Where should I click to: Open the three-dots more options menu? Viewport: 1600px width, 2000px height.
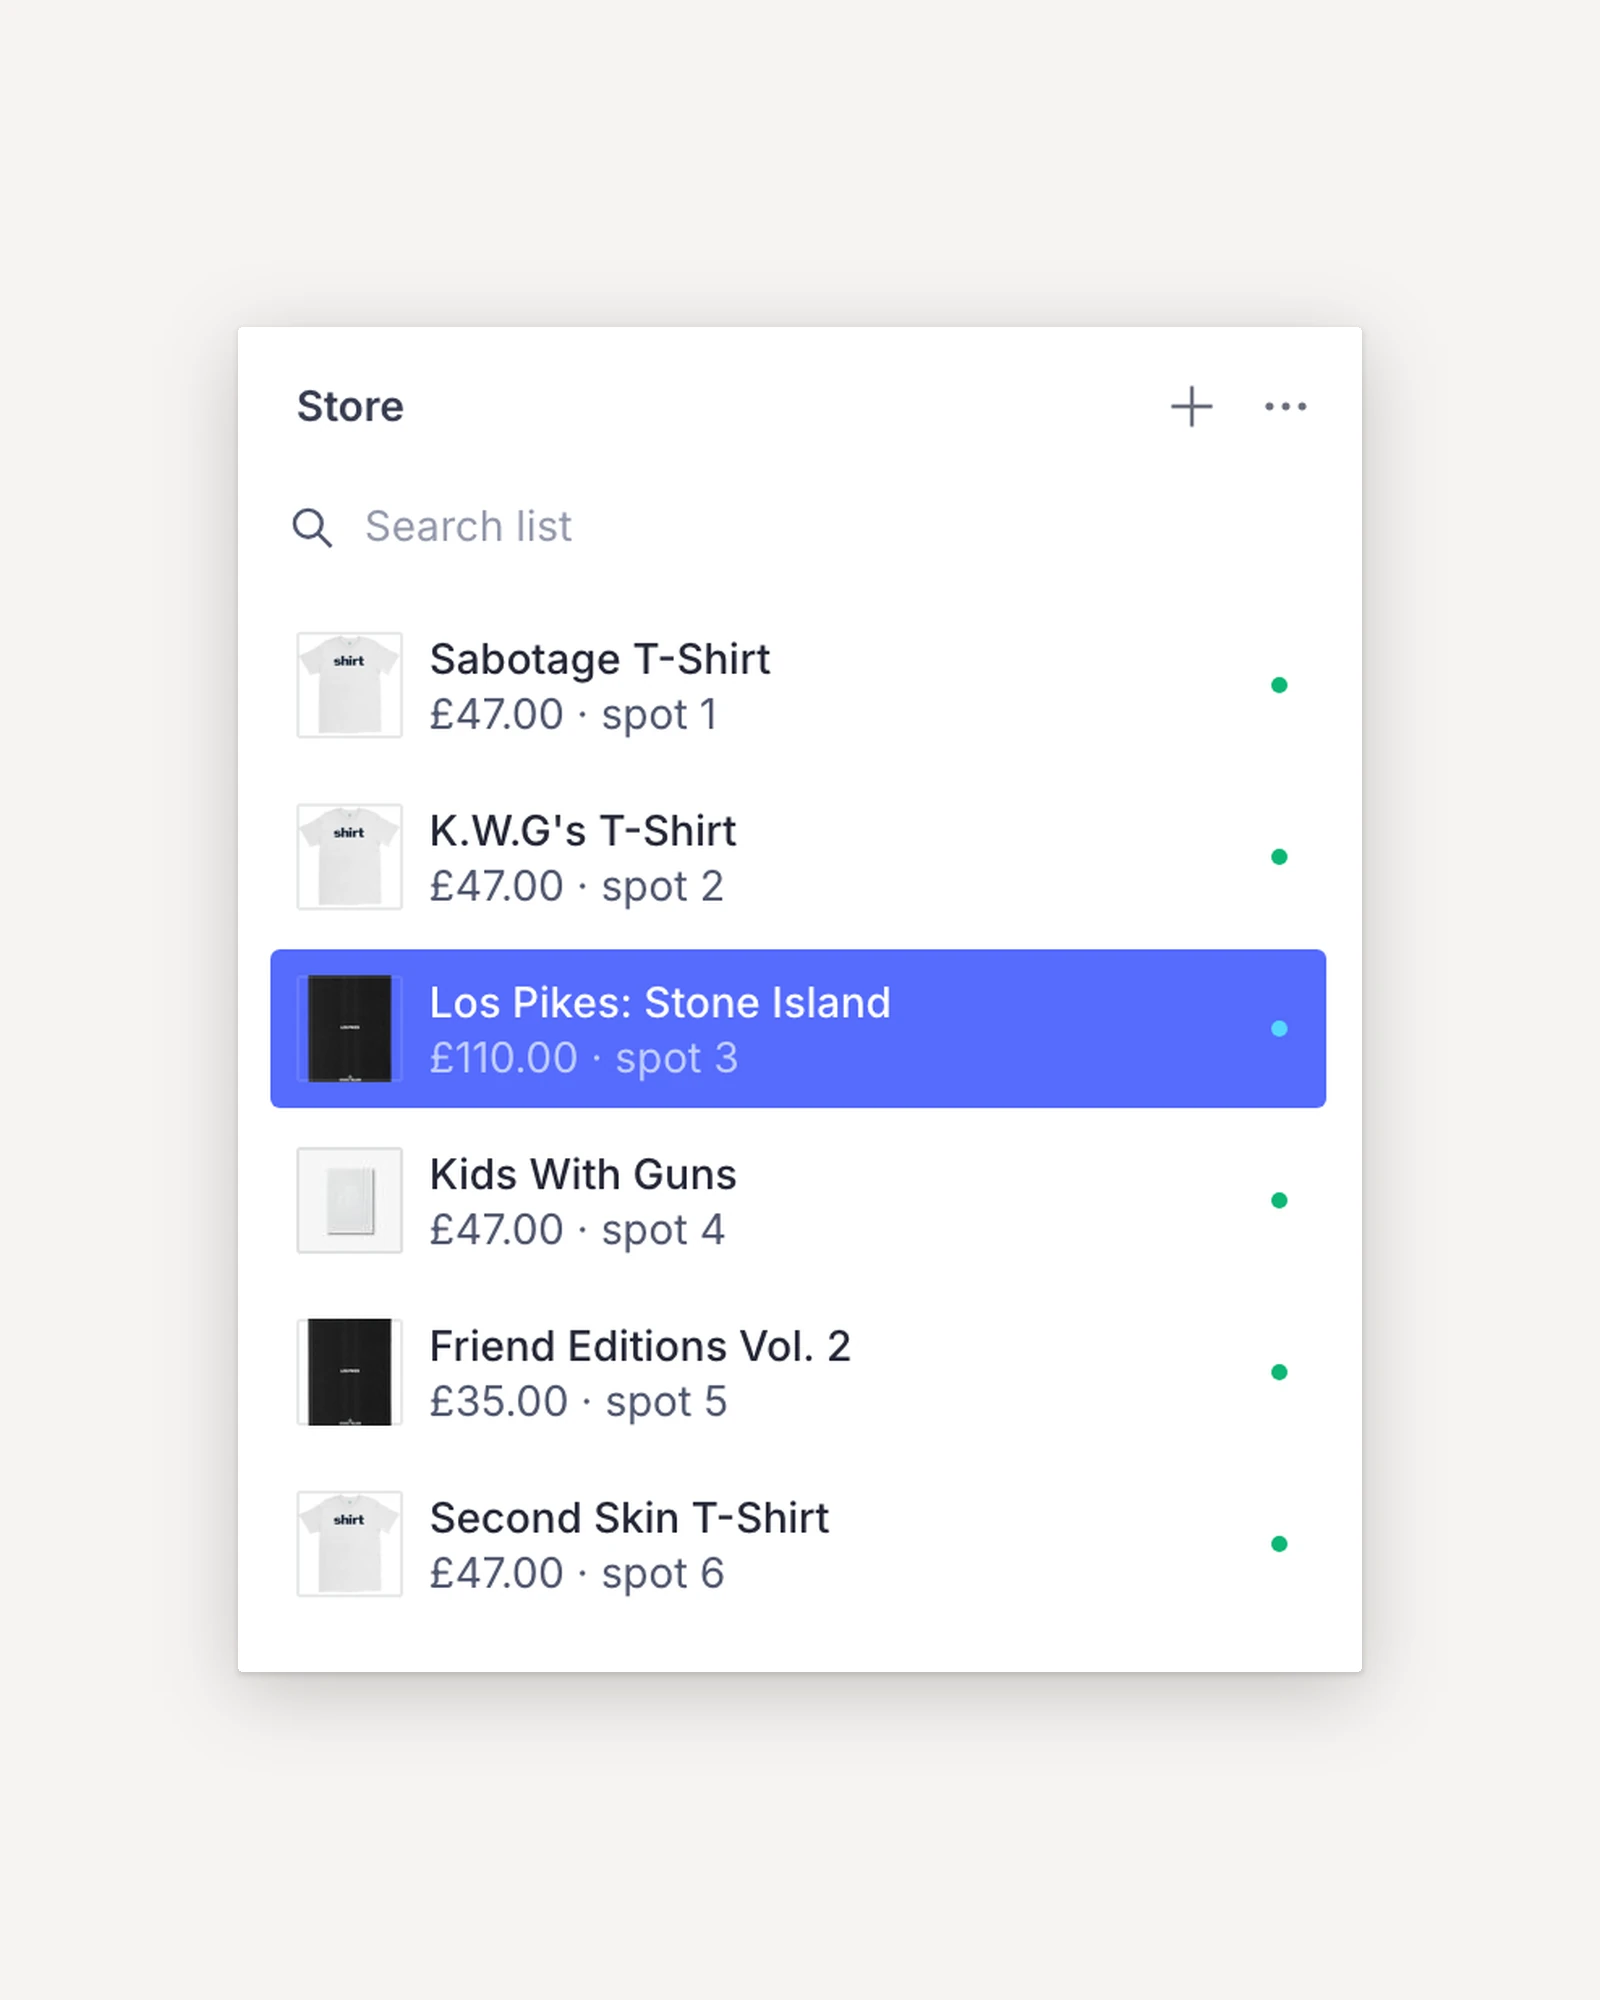[x=1285, y=406]
